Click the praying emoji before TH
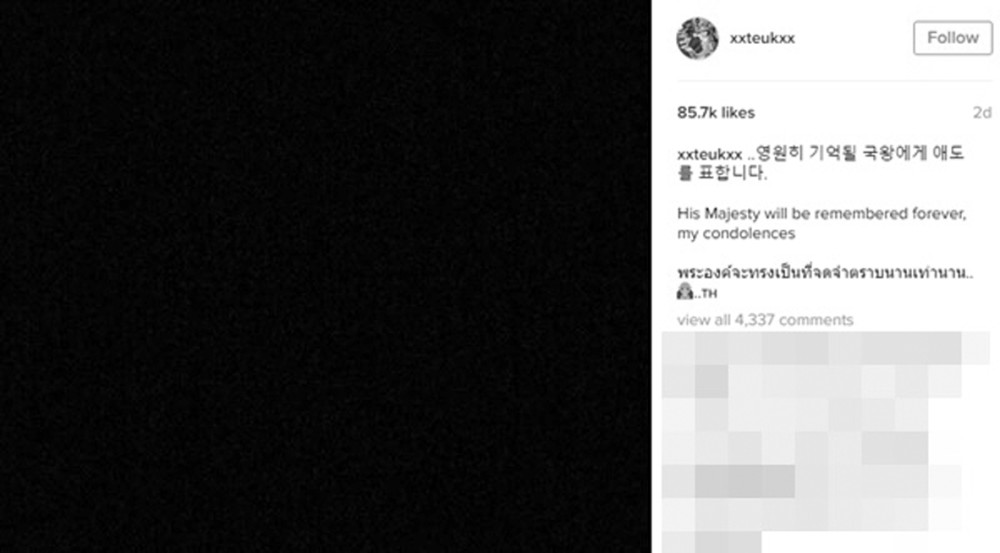This screenshot has height=553, width=1000. tap(685, 292)
